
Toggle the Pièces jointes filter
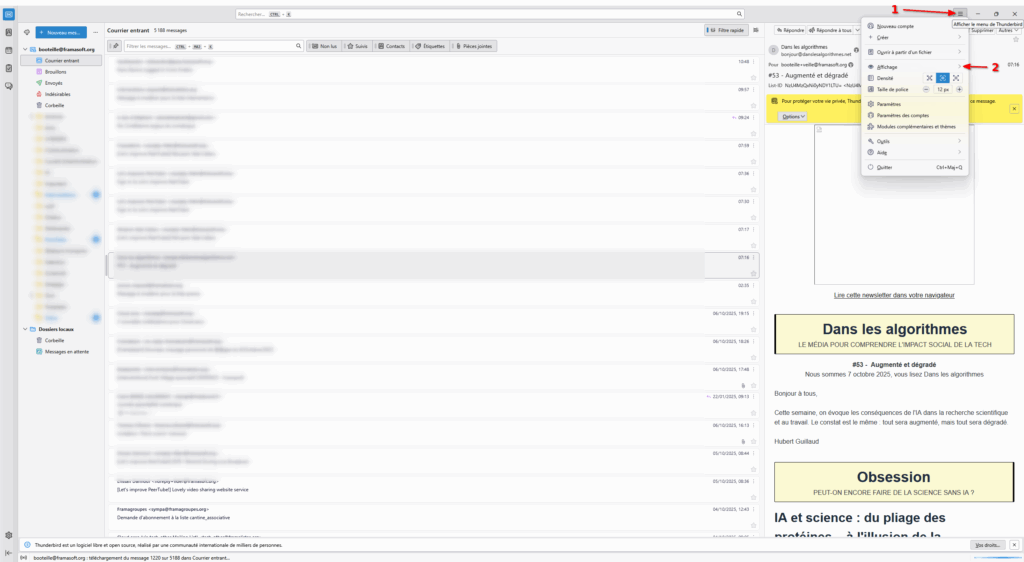click(474, 46)
